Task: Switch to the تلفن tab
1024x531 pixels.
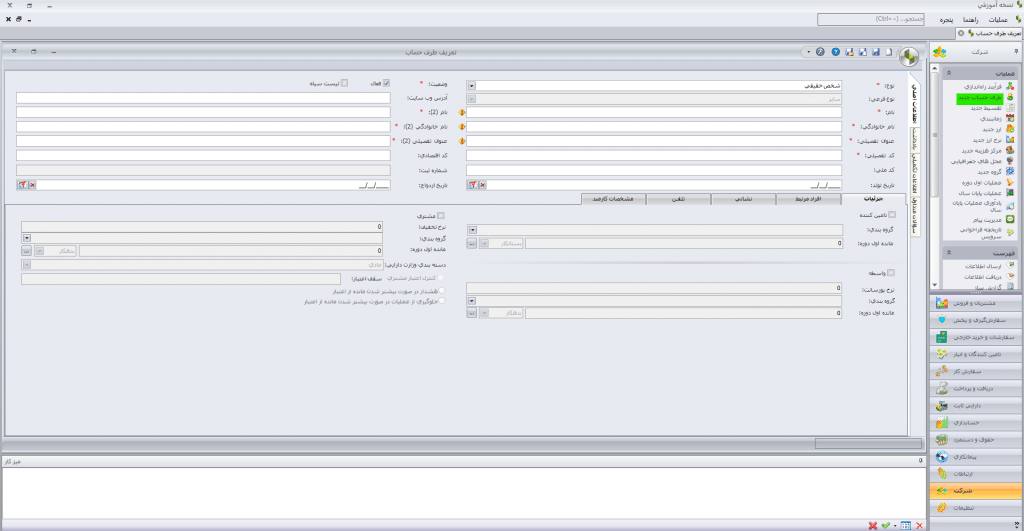Action: click(x=679, y=199)
